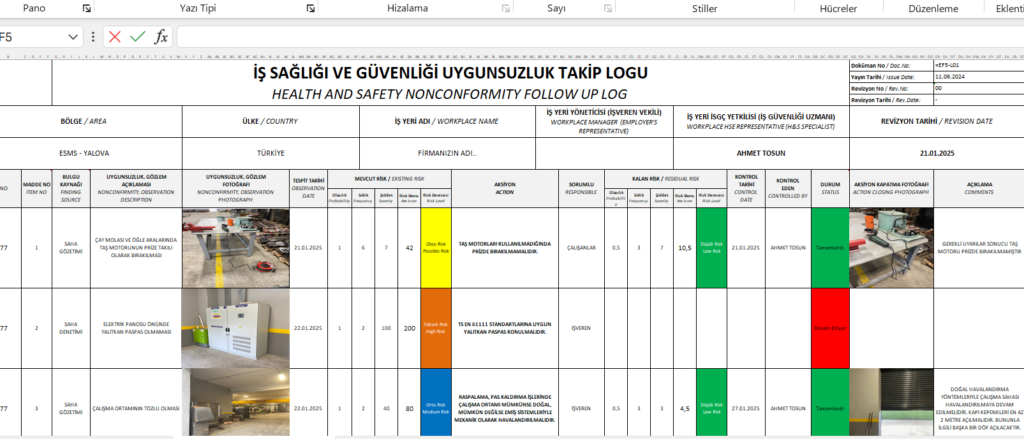Screen dimensions: 1024x439
Task: Click the TESPİT TARİHİ column header
Action: [308, 188]
